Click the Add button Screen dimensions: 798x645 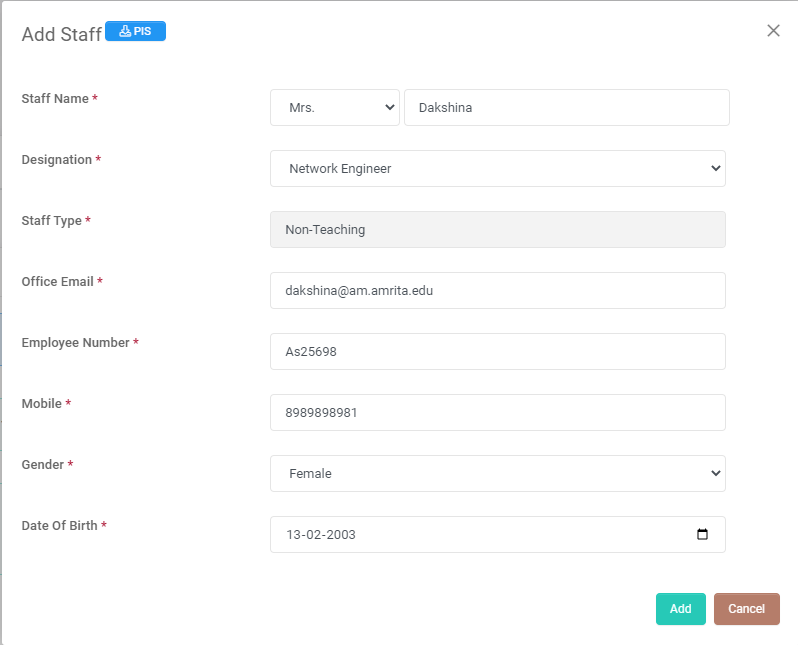point(680,609)
